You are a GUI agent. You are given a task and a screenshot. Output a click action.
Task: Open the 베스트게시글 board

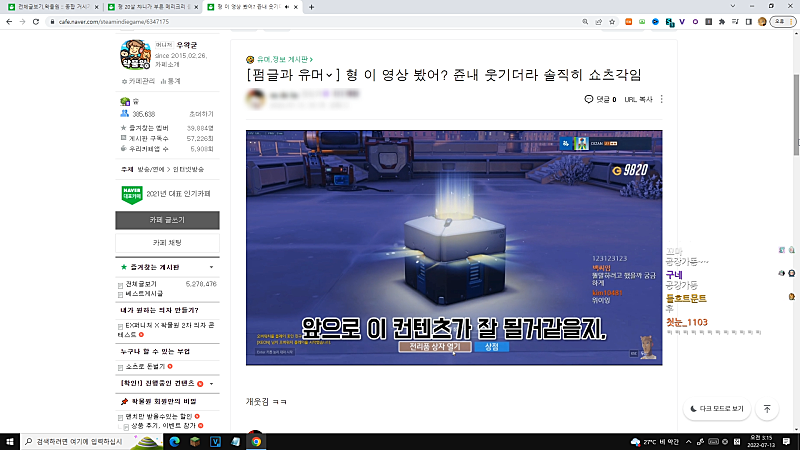pyautogui.click(x=144, y=293)
